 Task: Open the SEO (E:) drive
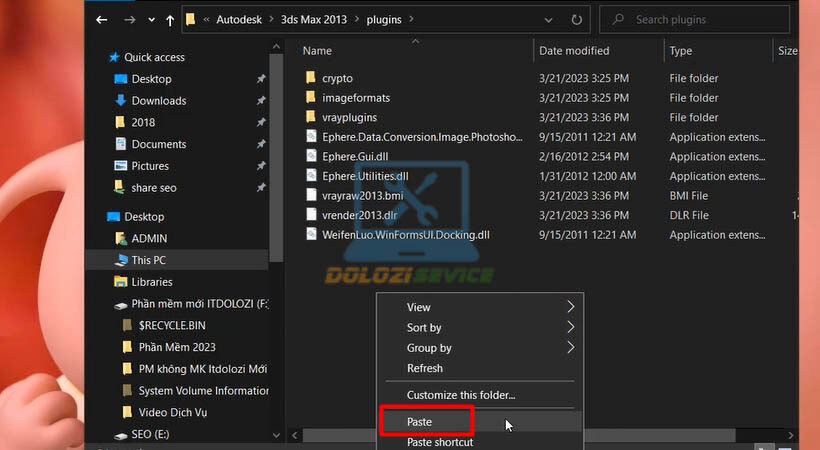pos(150,434)
